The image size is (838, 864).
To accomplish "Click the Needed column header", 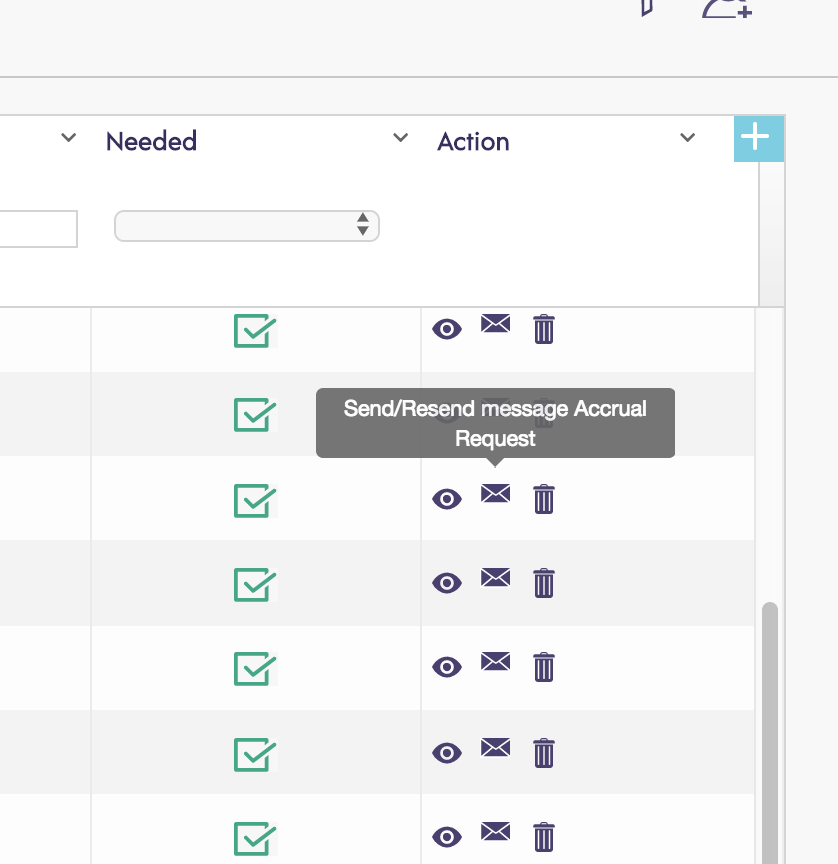I will [151, 141].
